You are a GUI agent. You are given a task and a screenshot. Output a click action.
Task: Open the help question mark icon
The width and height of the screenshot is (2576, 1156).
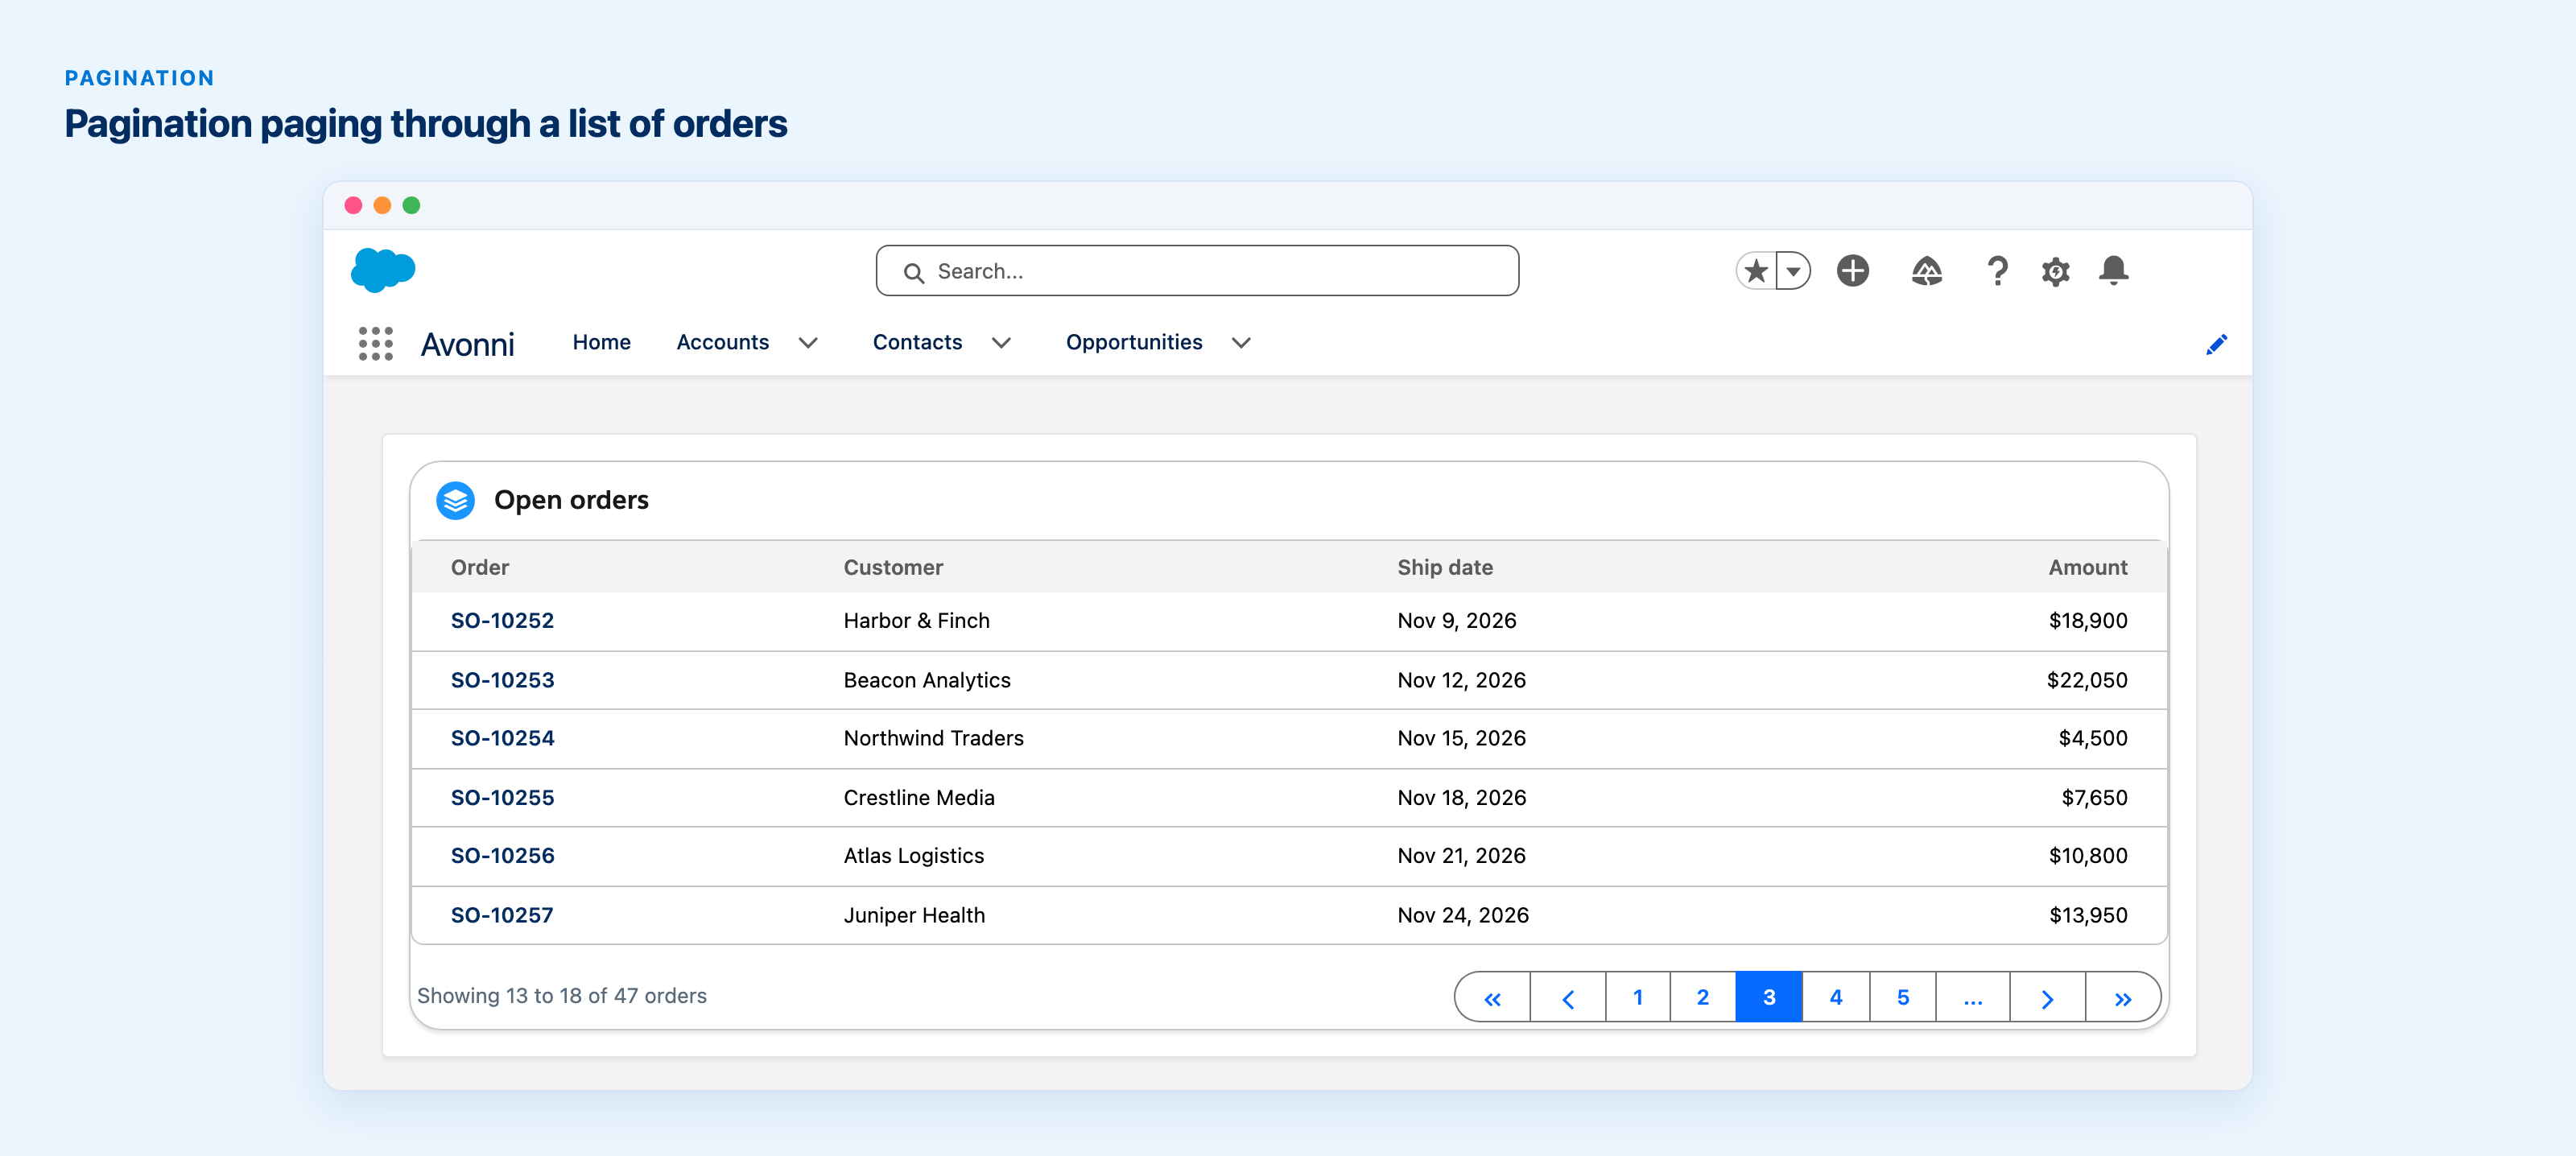pyautogui.click(x=1996, y=271)
